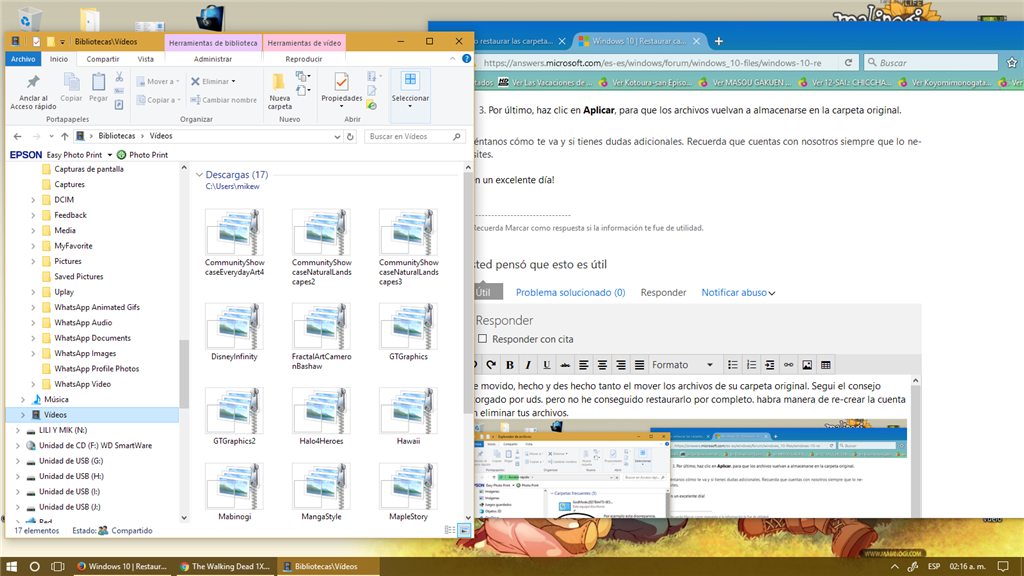
Task: Collapse the Descargas (17) group
Action: 199,175
